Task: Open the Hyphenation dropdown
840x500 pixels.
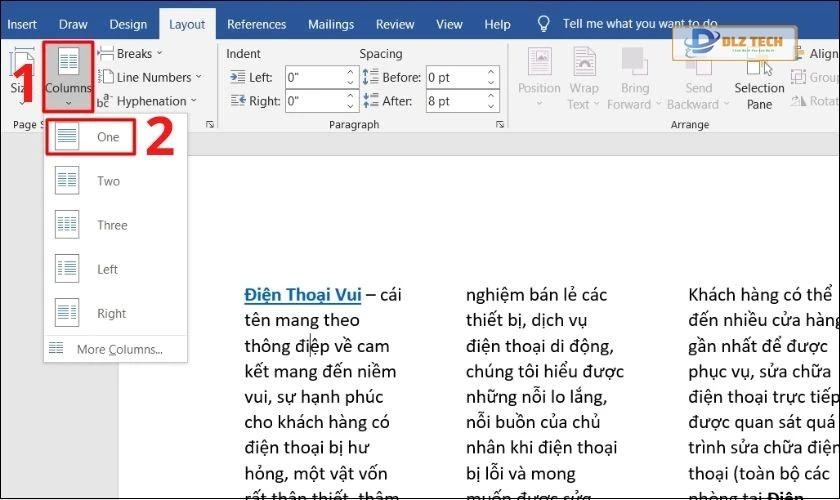Action: tap(150, 101)
